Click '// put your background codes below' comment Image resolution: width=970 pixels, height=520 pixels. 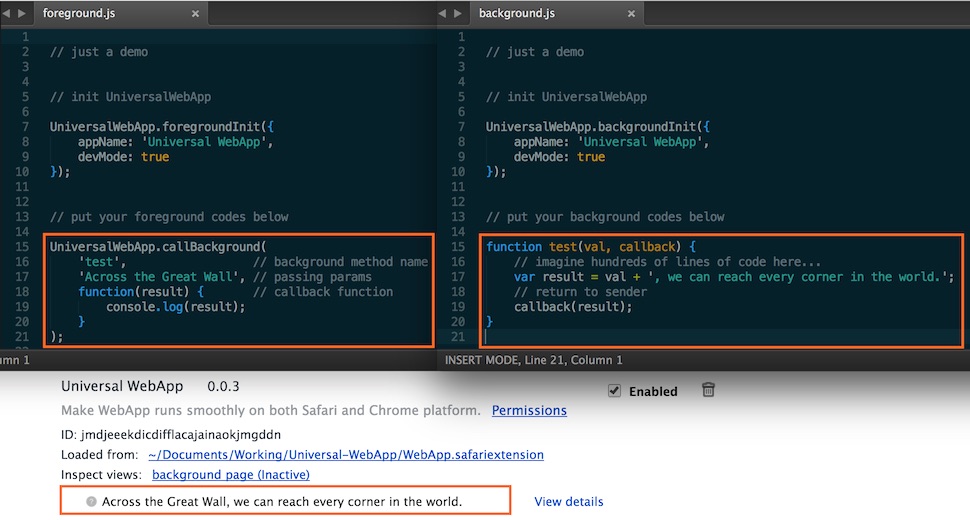(x=605, y=217)
